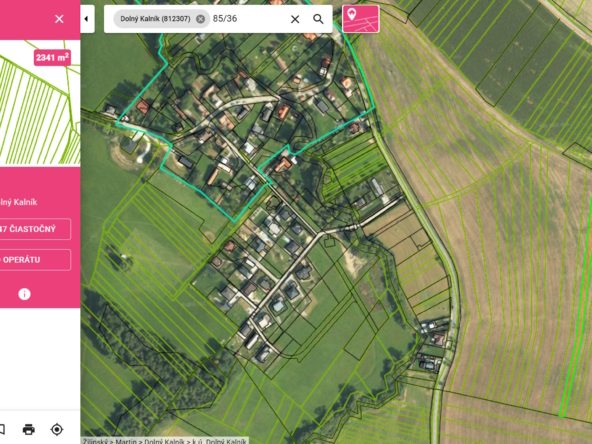Clear the search text 85/36
Viewport: 592px width, 444px height.
[295, 19]
